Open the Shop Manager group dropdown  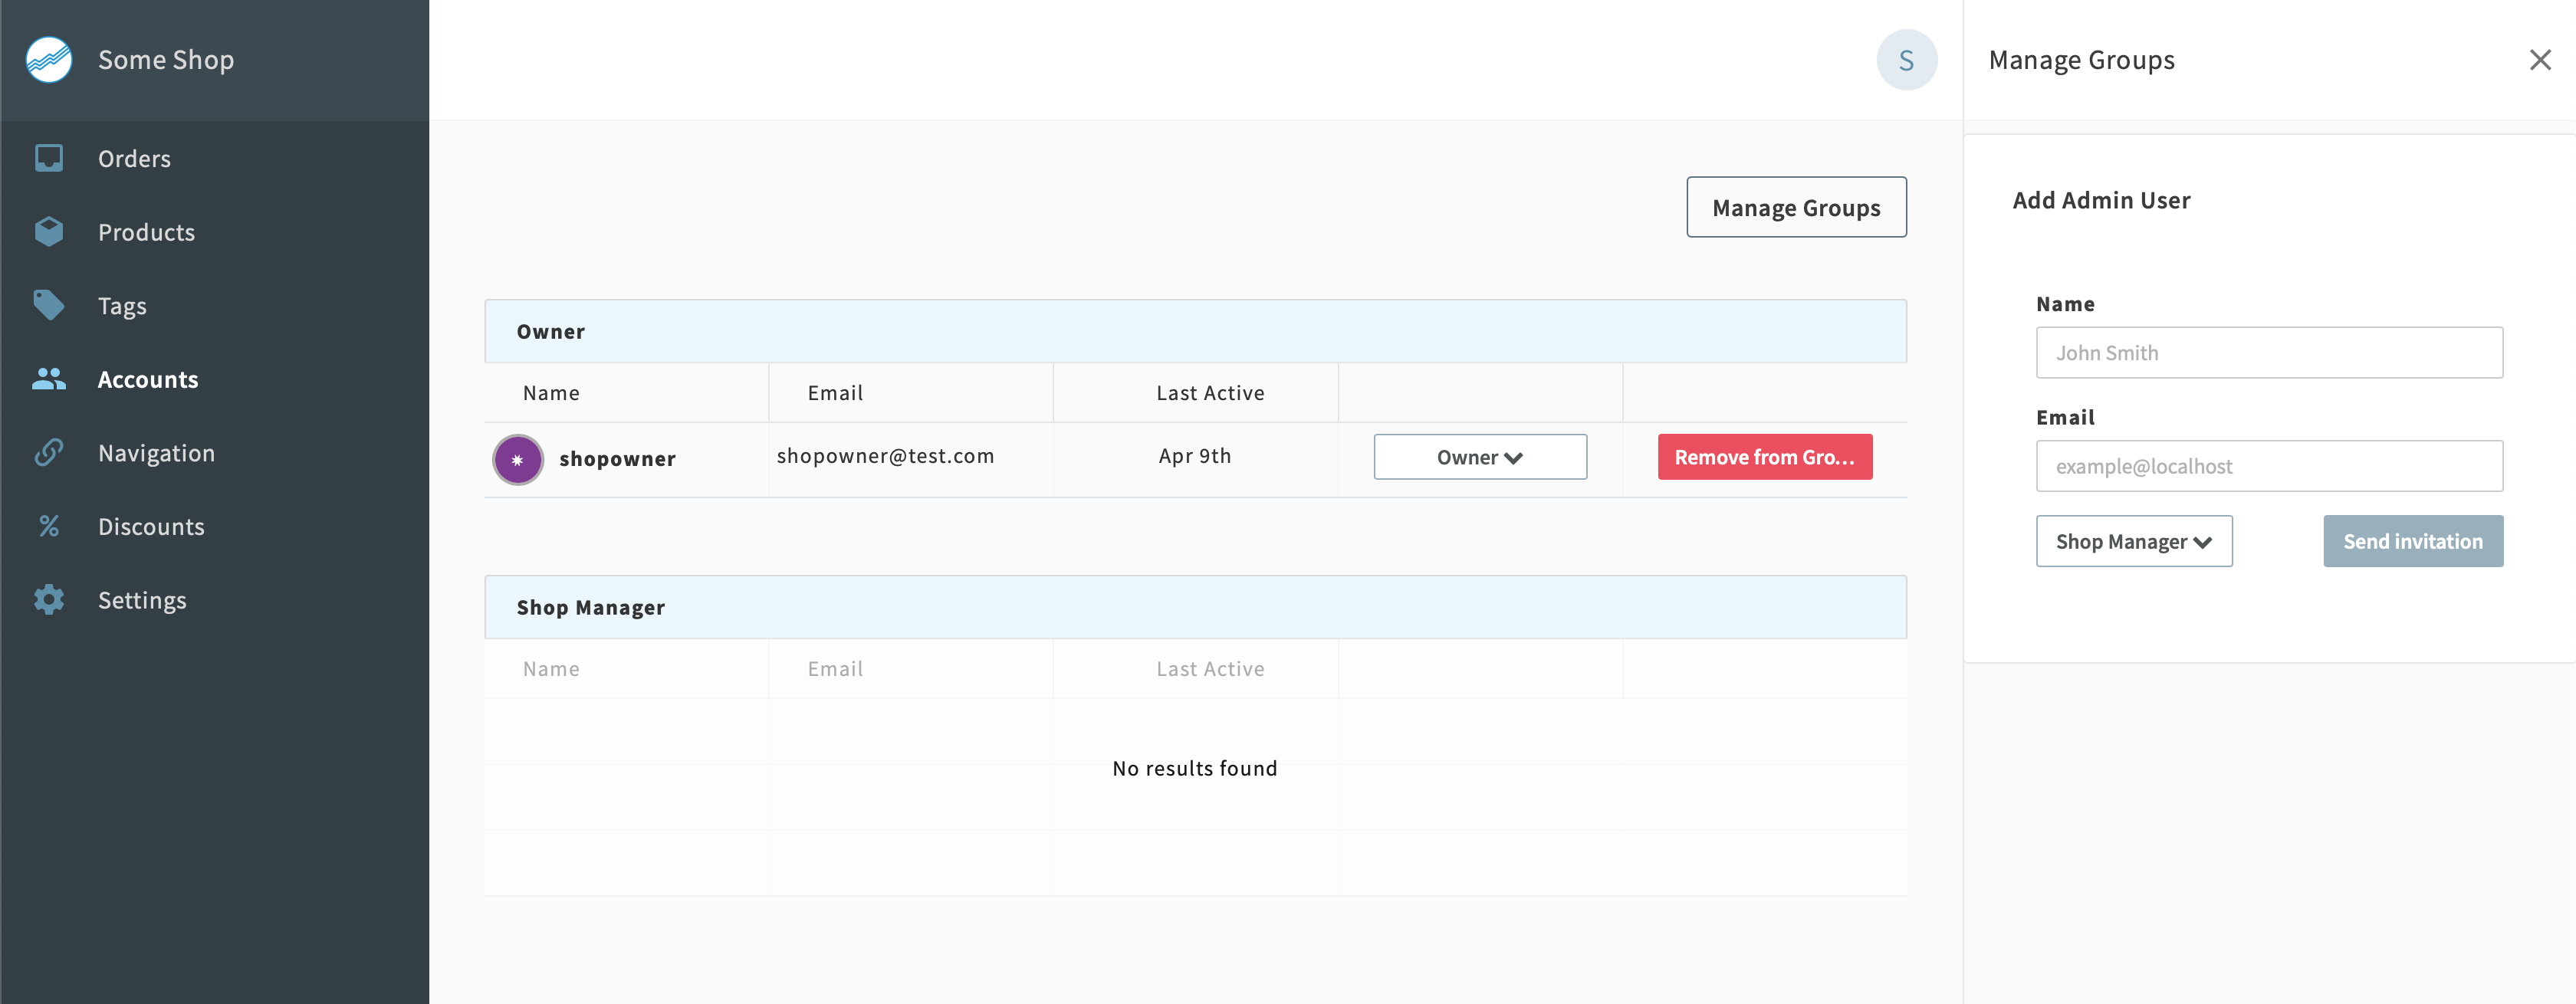[x=2133, y=541]
